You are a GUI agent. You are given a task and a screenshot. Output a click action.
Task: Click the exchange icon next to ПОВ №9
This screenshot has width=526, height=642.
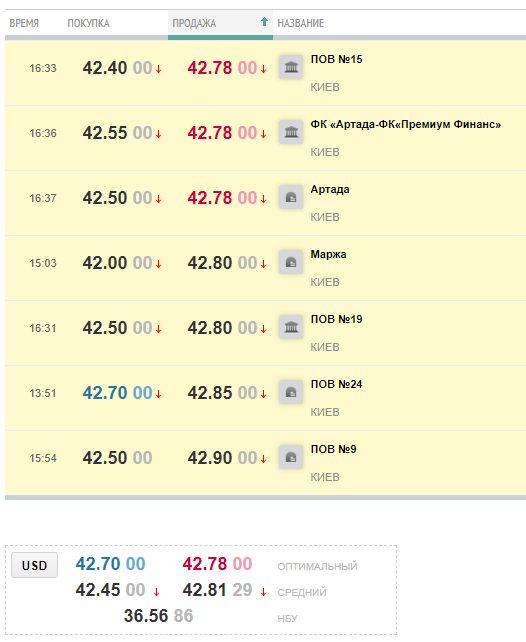pyautogui.click(x=291, y=457)
